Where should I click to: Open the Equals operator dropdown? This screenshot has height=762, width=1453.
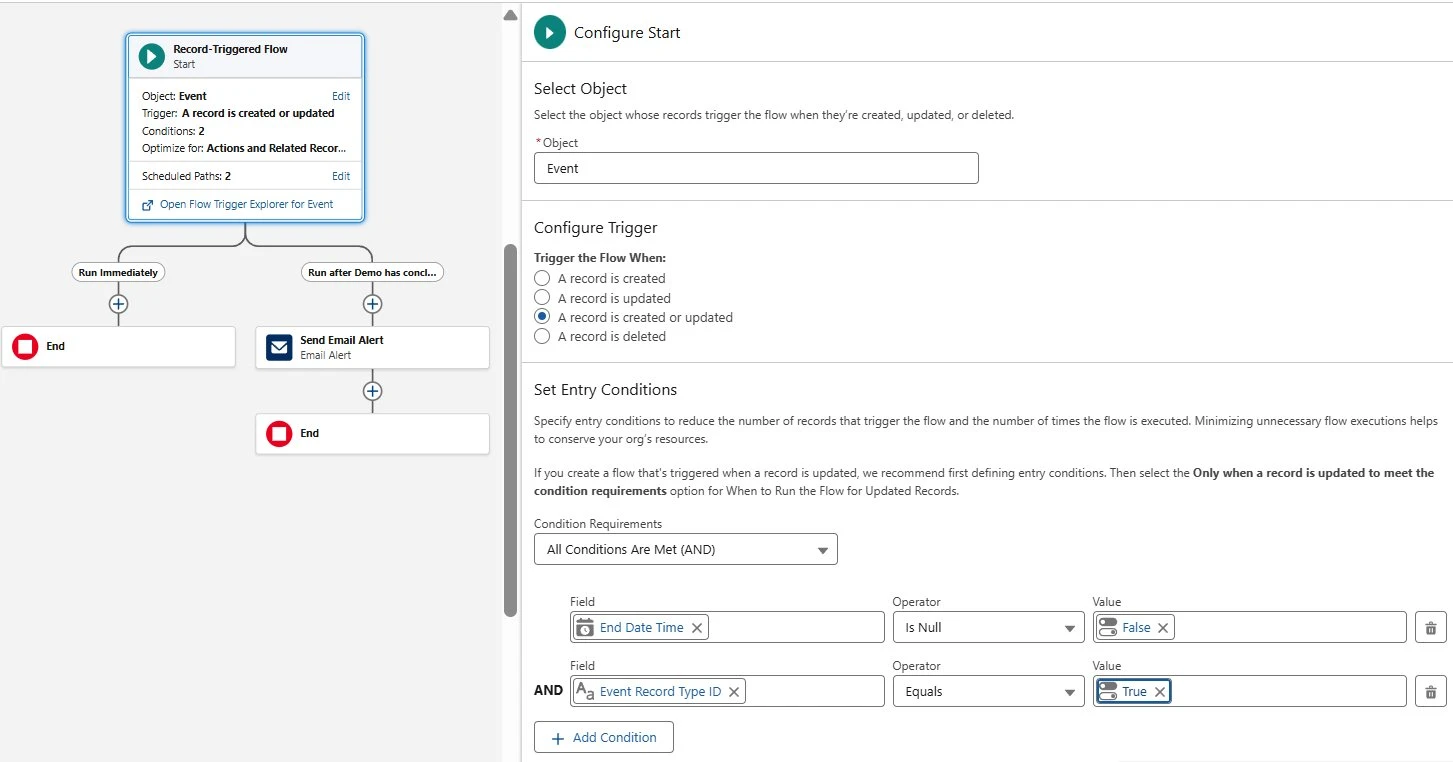(988, 691)
